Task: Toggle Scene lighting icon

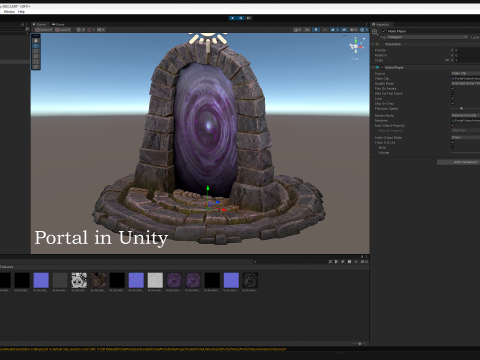Action: (x=316, y=30)
